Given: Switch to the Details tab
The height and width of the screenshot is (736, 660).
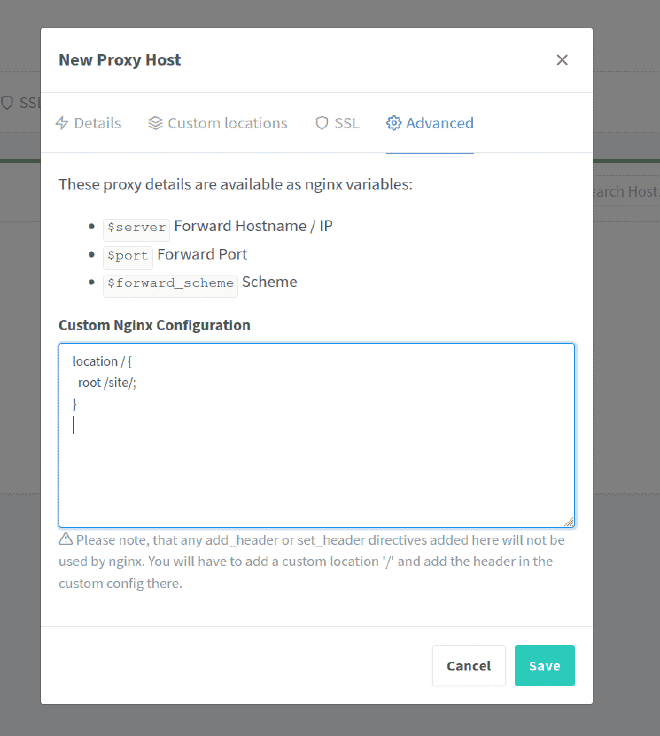Looking at the screenshot, I should [88, 123].
